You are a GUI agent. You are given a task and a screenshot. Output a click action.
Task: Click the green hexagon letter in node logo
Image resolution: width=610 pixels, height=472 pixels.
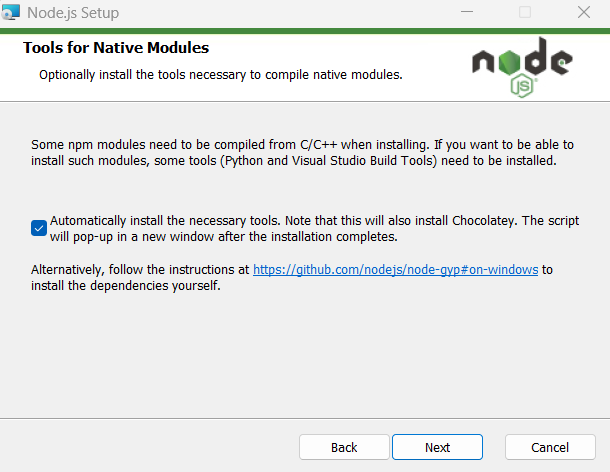click(509, 62)
